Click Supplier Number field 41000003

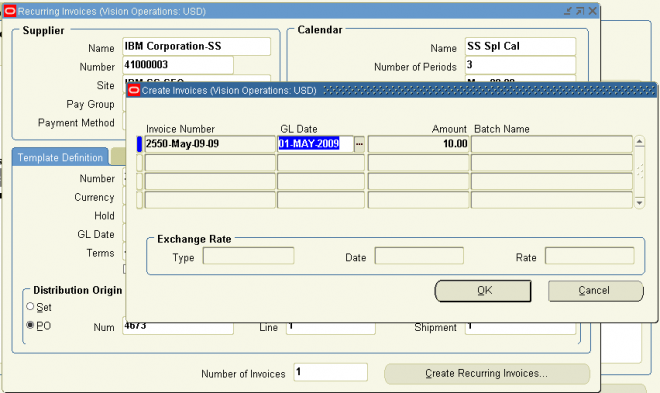pyautogui.click(x=178, y=65)
